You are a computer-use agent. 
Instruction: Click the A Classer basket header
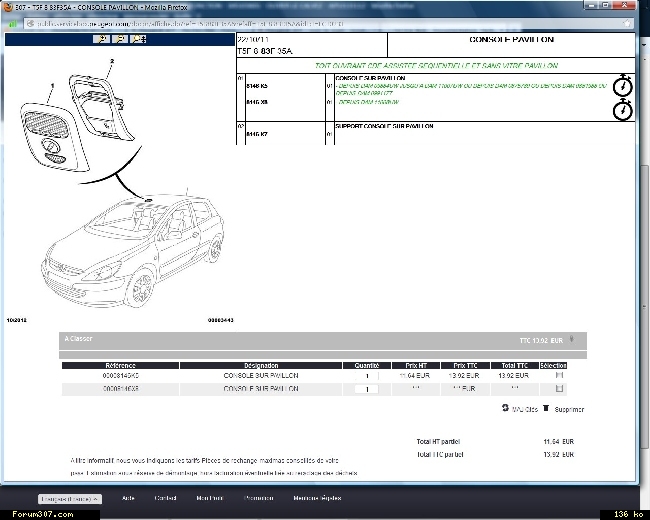click(323, 341)
